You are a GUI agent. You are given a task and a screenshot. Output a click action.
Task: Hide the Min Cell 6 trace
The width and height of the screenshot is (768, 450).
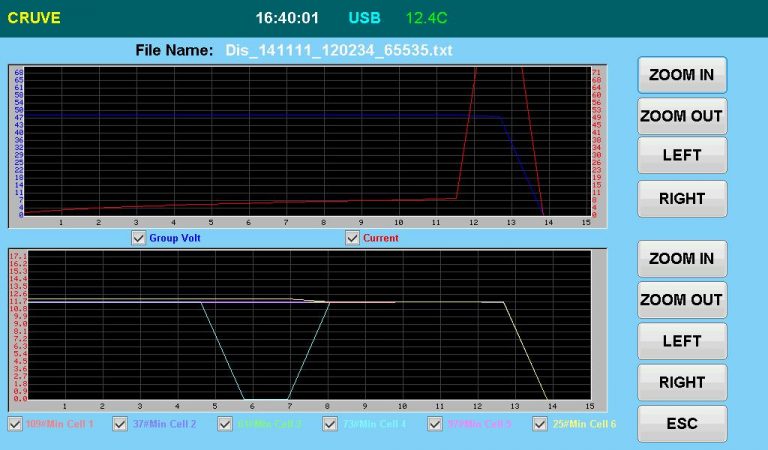540,424
